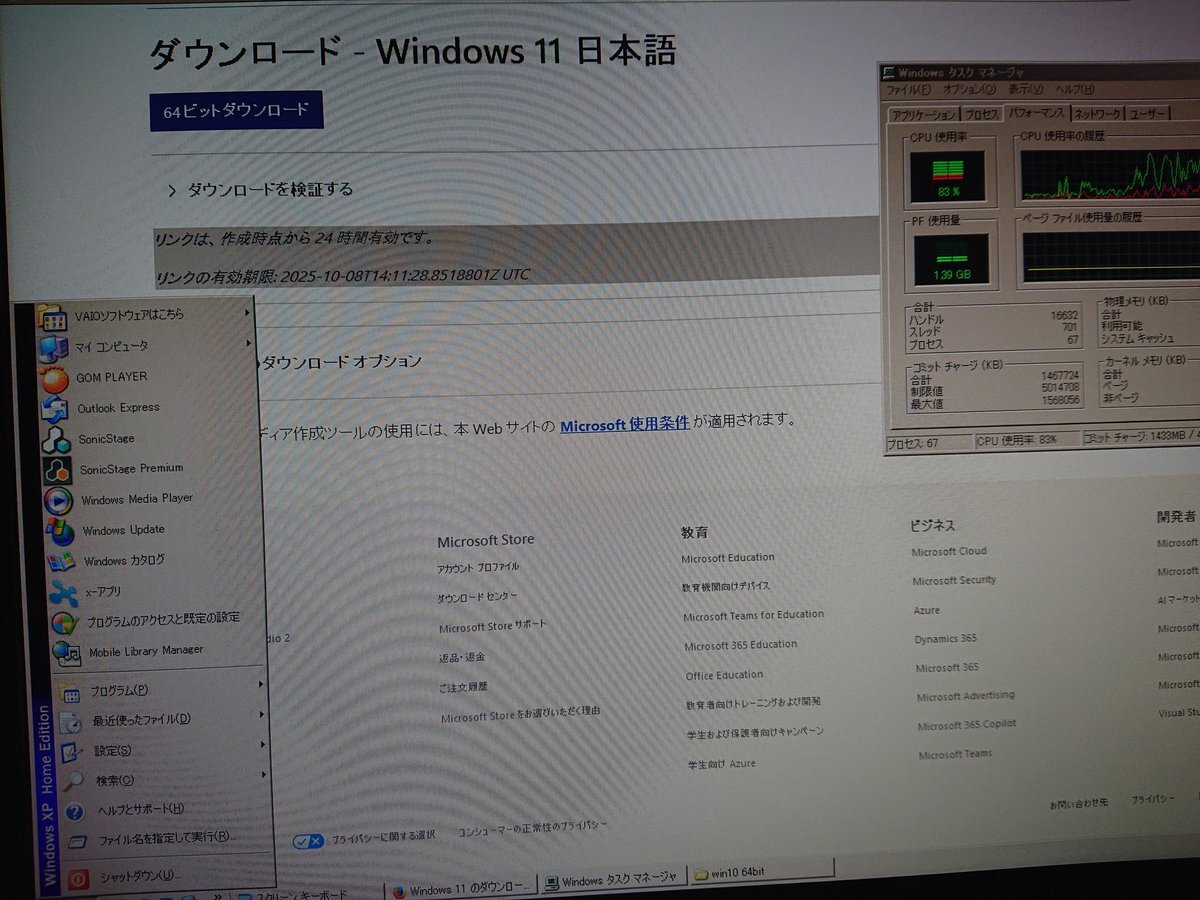Open オプション(O) menu in Task Manager

[x=970, y=90]
